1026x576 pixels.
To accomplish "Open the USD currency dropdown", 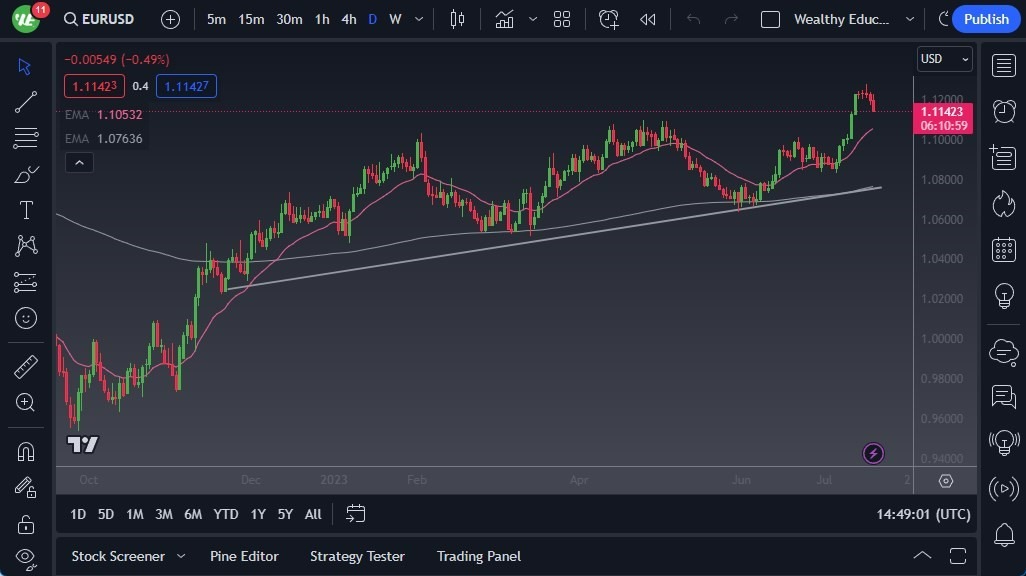I will coord(943,59).
